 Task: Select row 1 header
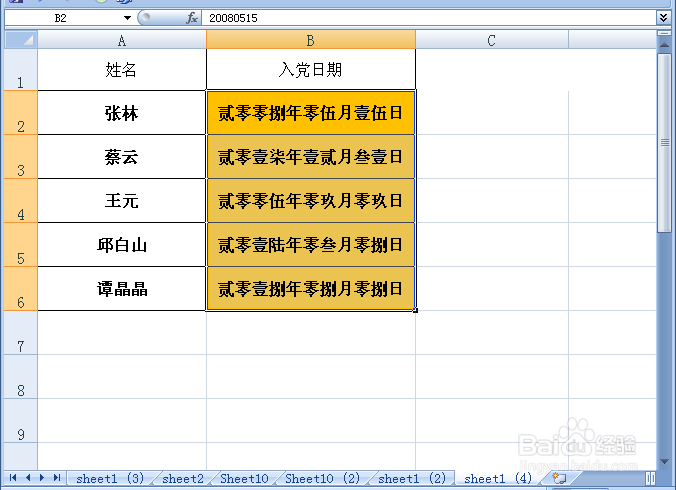point(21,70)
